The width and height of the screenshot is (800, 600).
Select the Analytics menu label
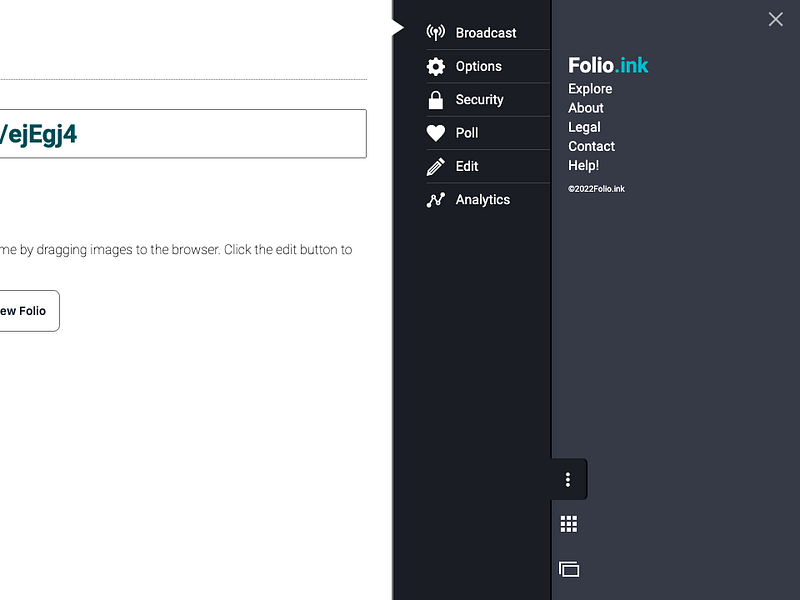pos(483,199)
